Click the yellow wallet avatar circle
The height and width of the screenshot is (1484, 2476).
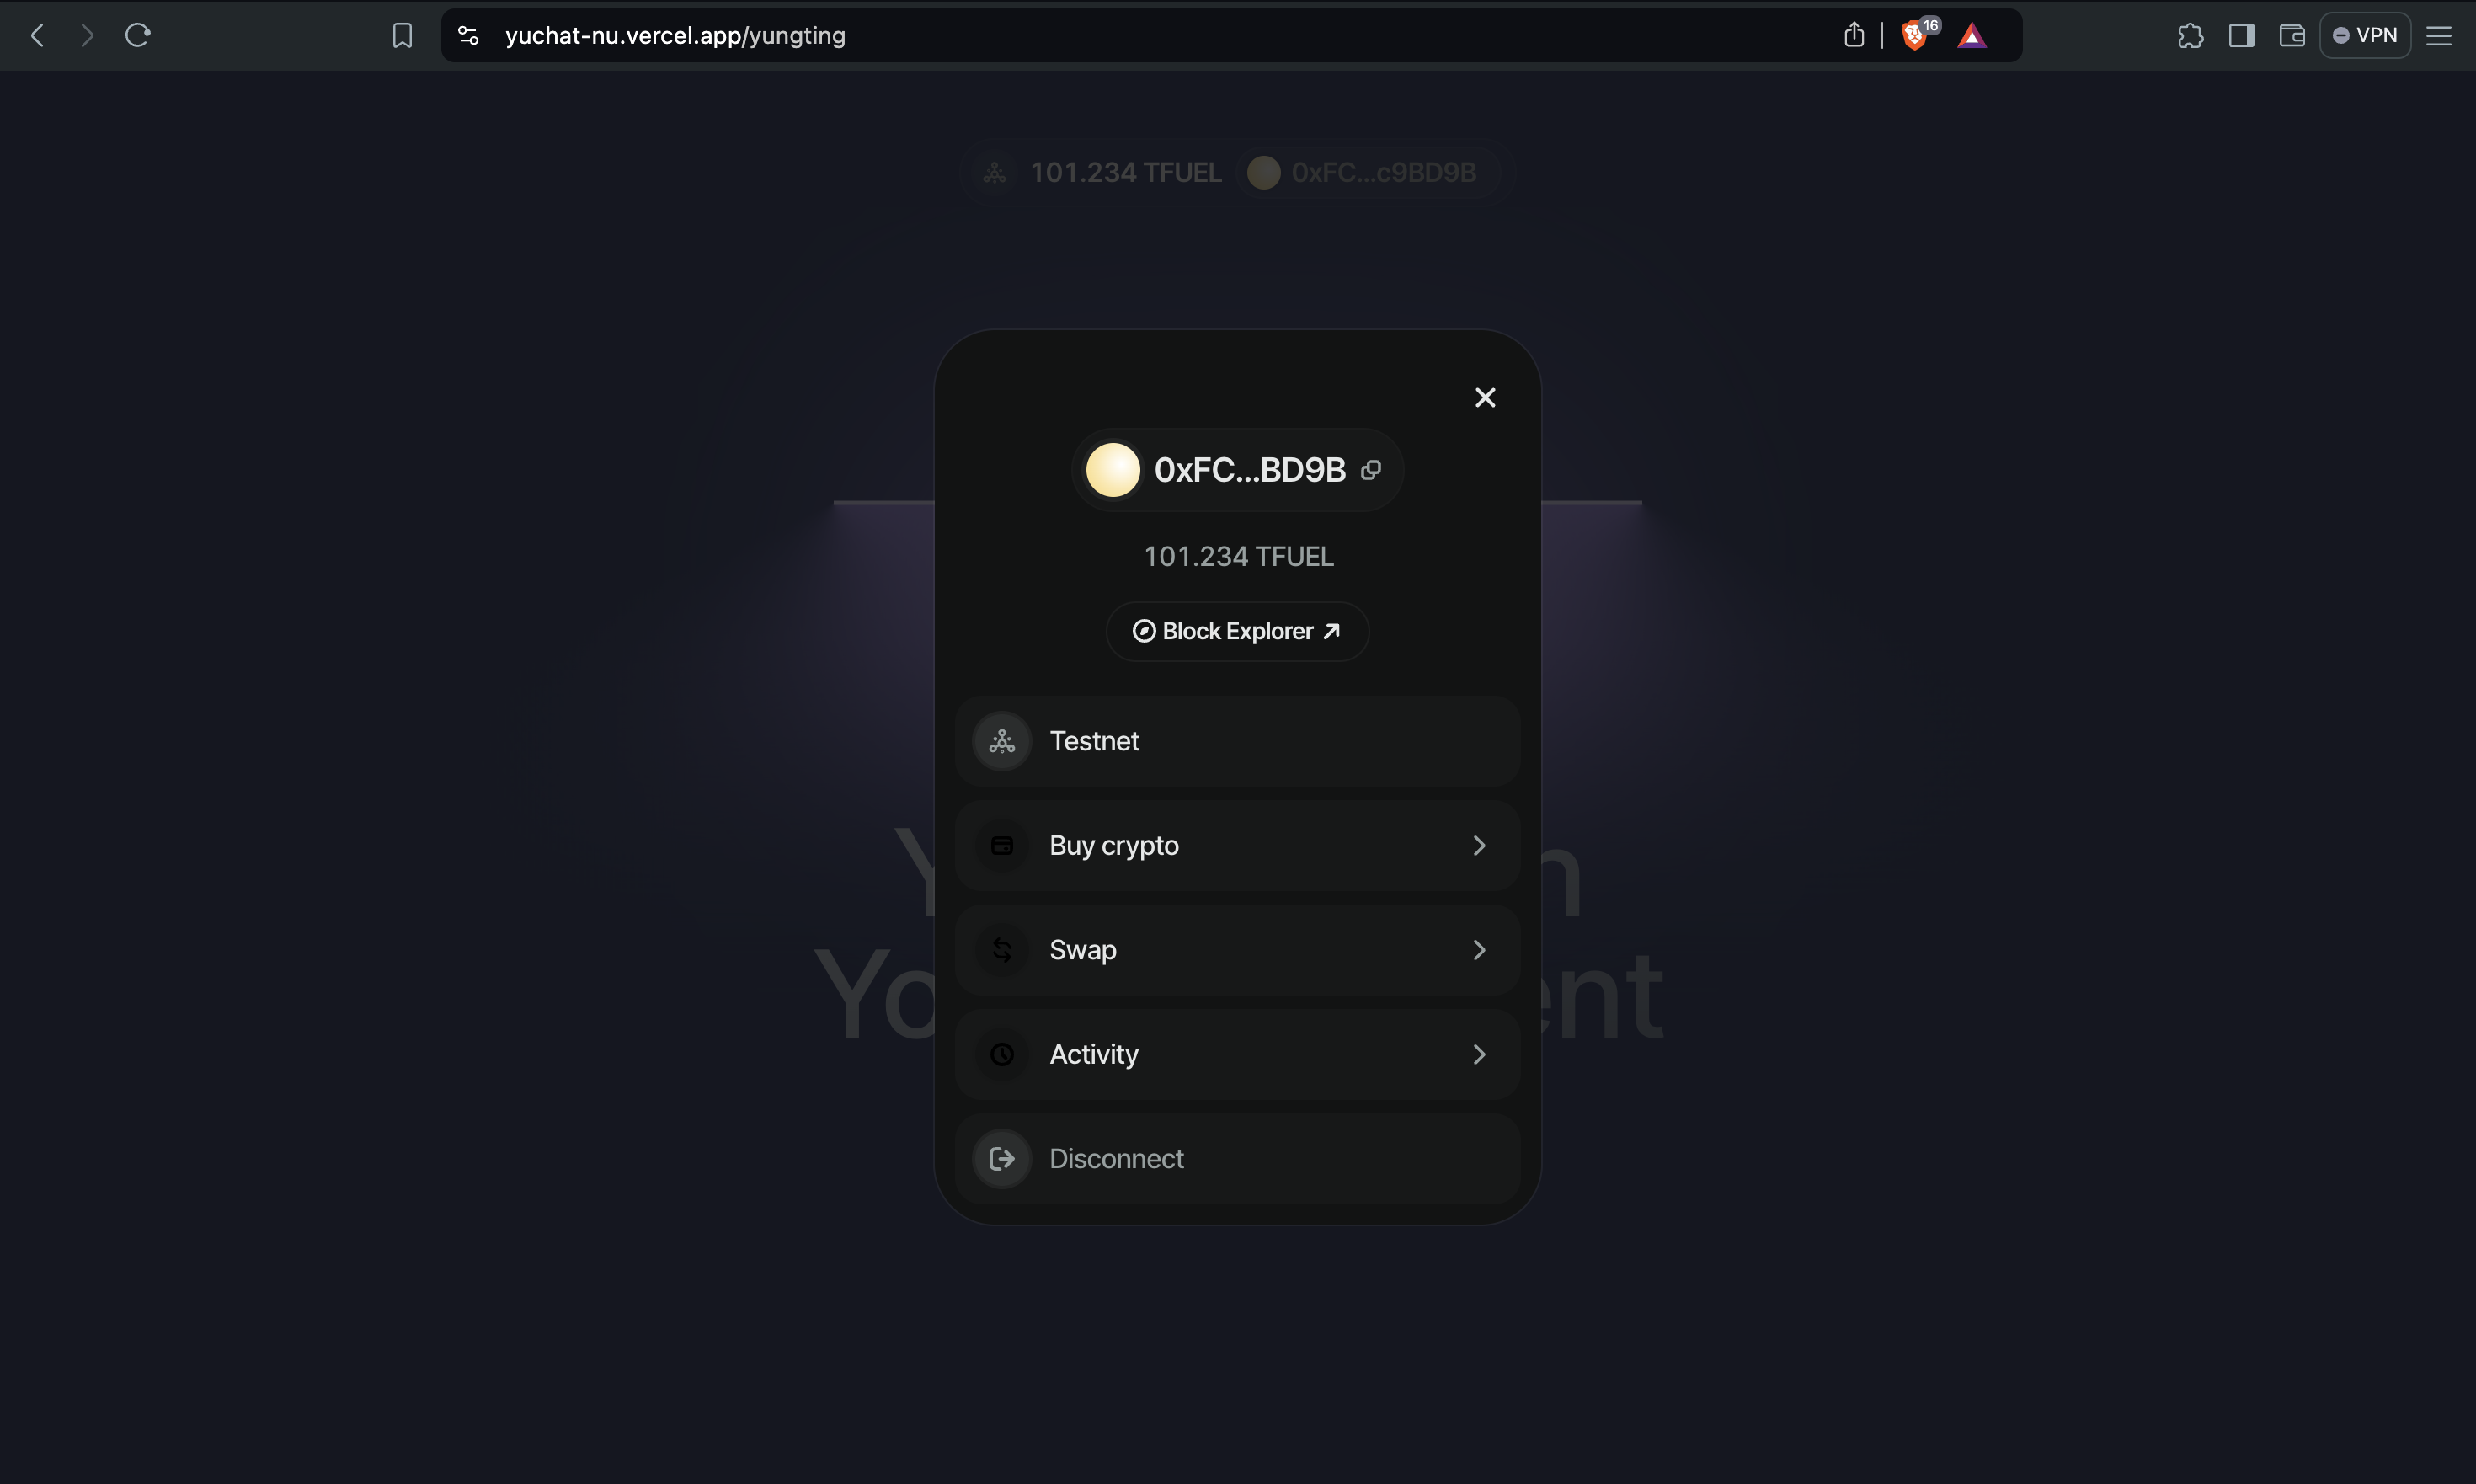pyautogui.click(x=1113, y=470)
